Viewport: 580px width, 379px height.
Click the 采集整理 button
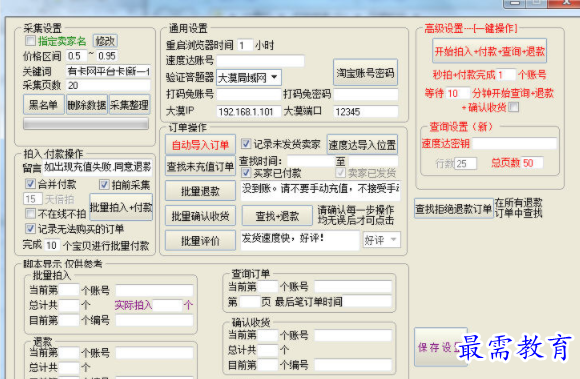129,105
